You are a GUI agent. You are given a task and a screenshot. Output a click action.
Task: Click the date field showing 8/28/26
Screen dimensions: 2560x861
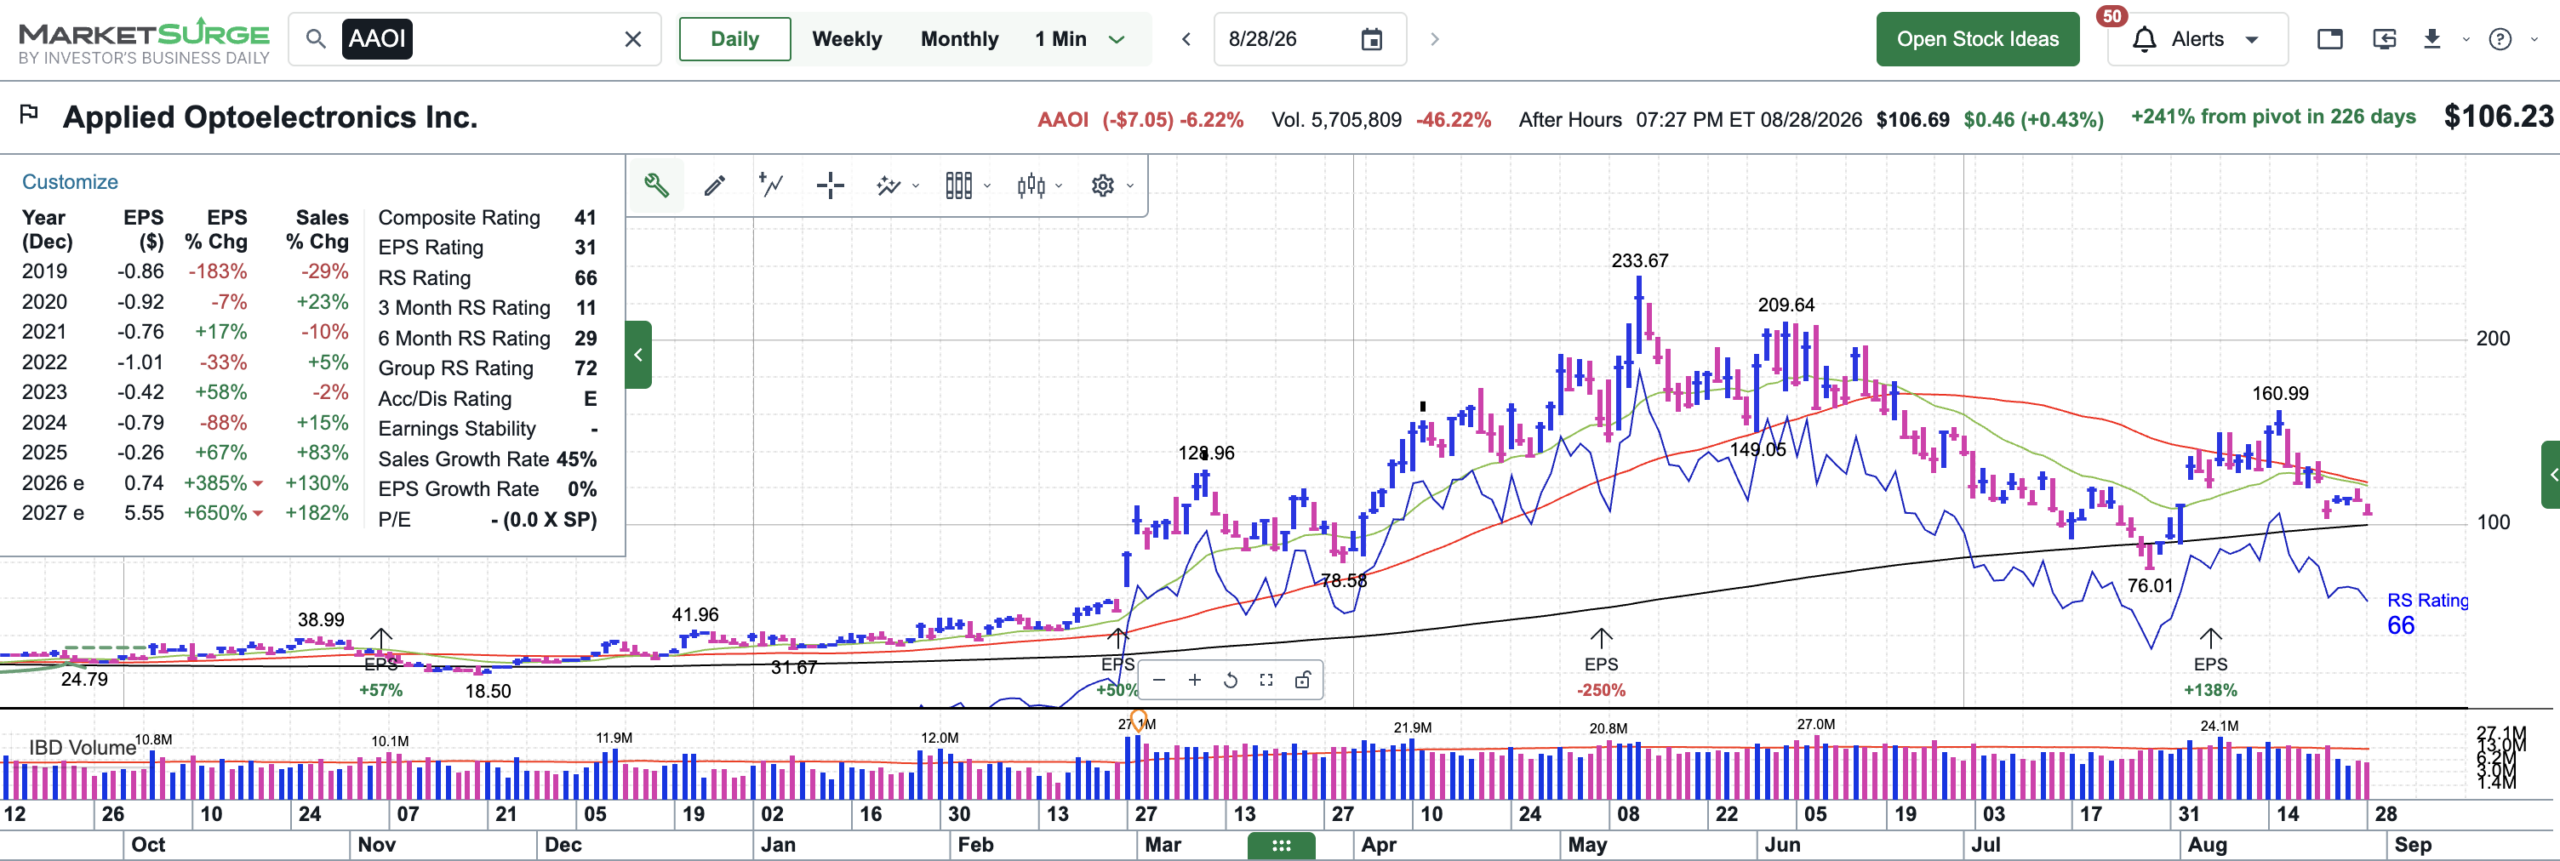point(1310,39)
